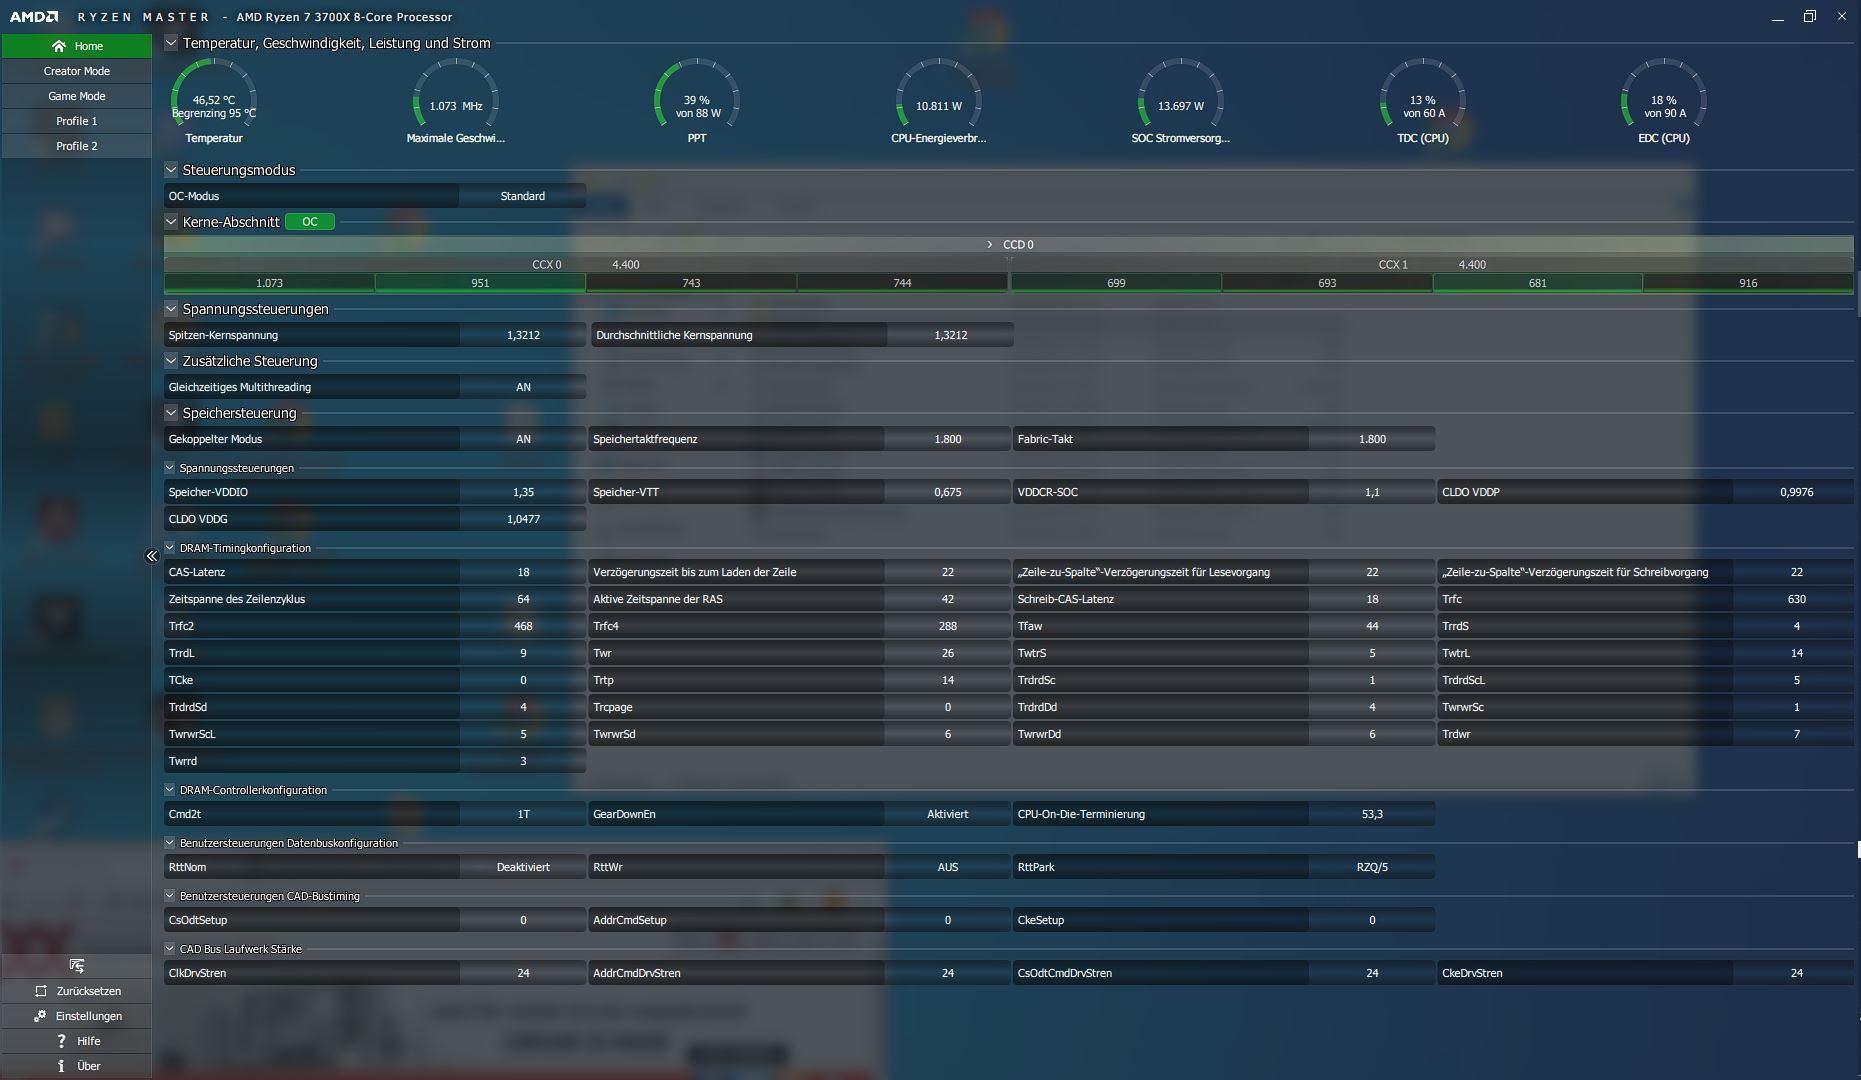The image size is (1861, 1080).
Task: Collapse Benutzersteuerungen Datenbuskonfiguration section
Action: (x=170, y=843)
